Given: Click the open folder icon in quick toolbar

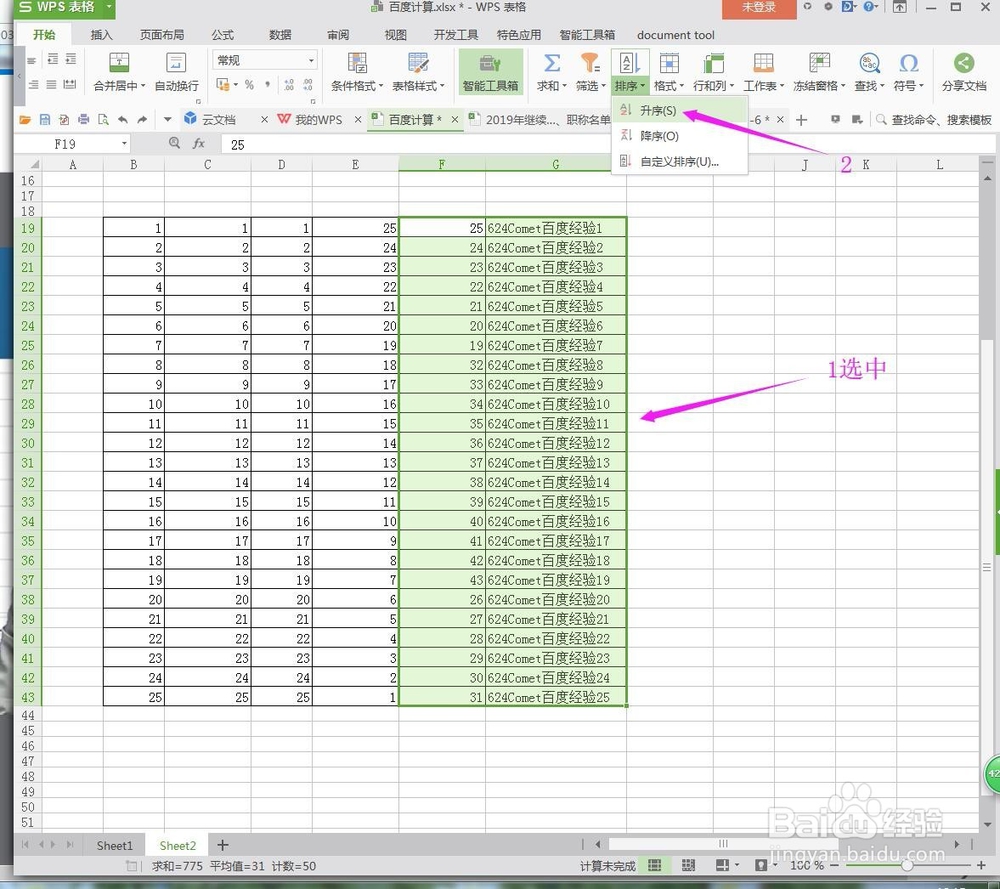Looking at the screenshot, I should pyautogui.click(x=25, y=119).
